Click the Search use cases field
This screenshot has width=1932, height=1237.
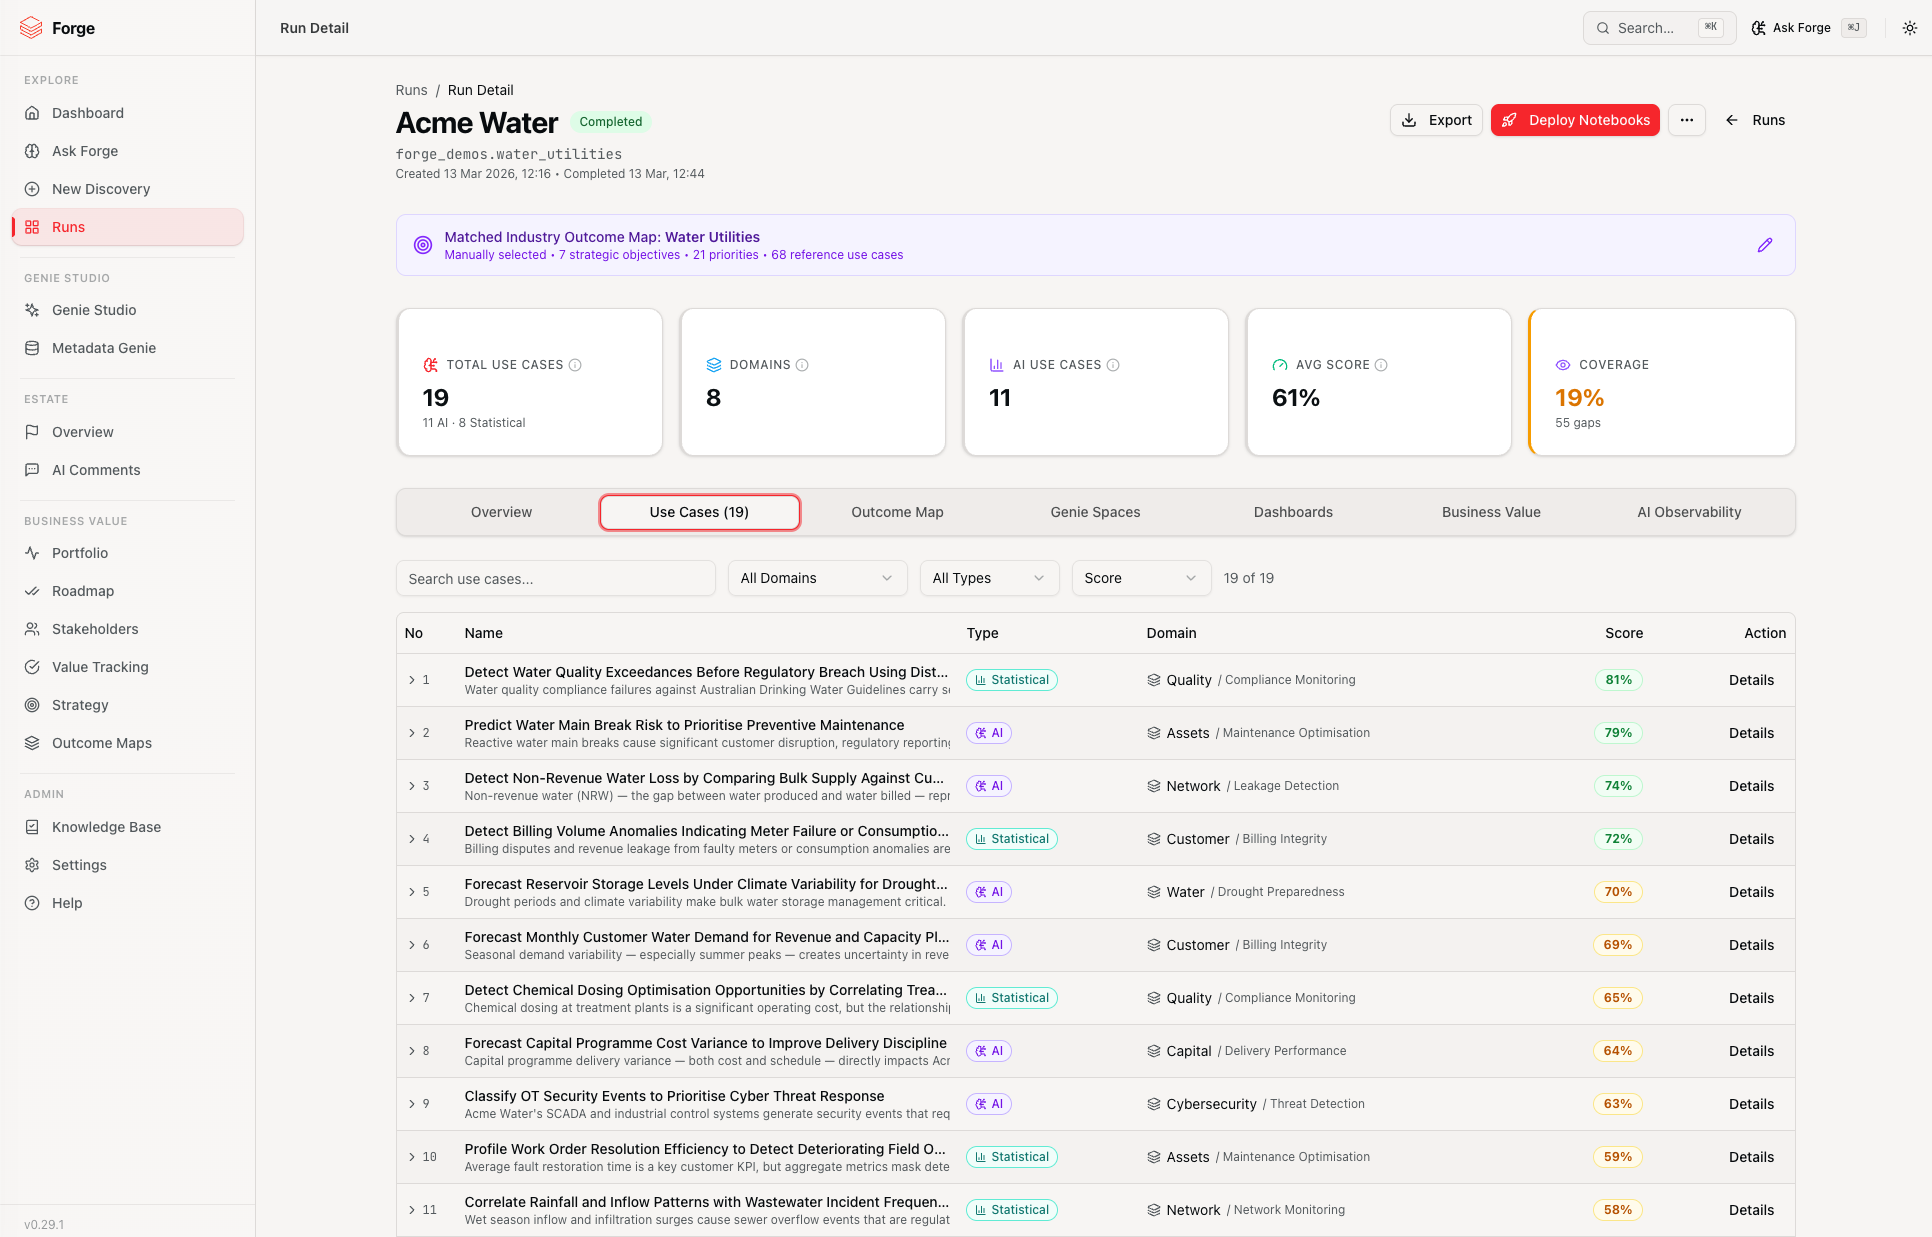[x=556, y=578]
